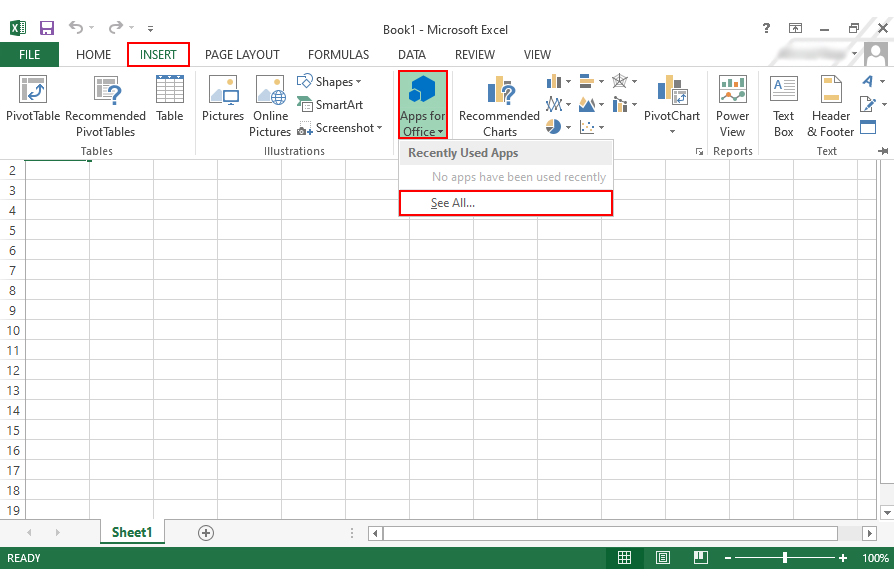The height and width of the screenshot is (586, 894).
Task: Insert a SmartArt graphic
Action: click(x=330, y=105)
